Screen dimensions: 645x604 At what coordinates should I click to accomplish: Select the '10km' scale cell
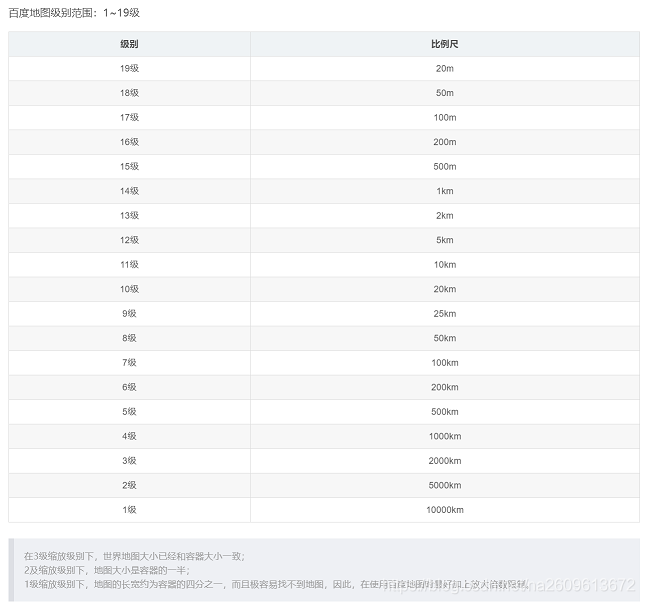click(445, 265)
